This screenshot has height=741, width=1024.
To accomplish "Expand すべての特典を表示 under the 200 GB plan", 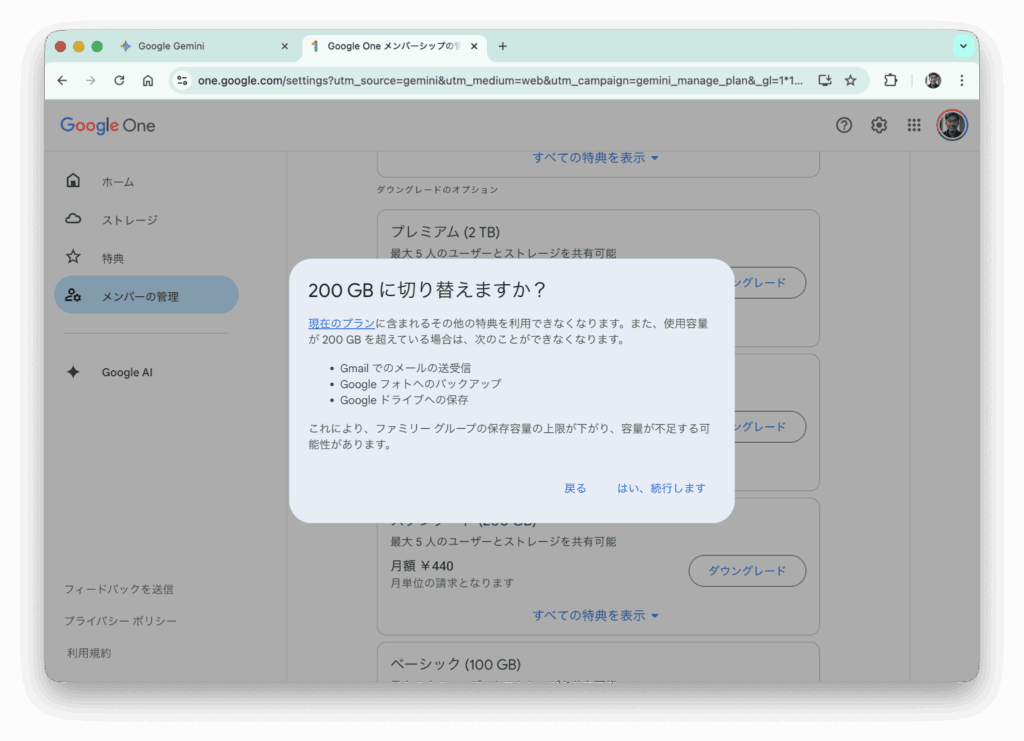I will [596, 616].
